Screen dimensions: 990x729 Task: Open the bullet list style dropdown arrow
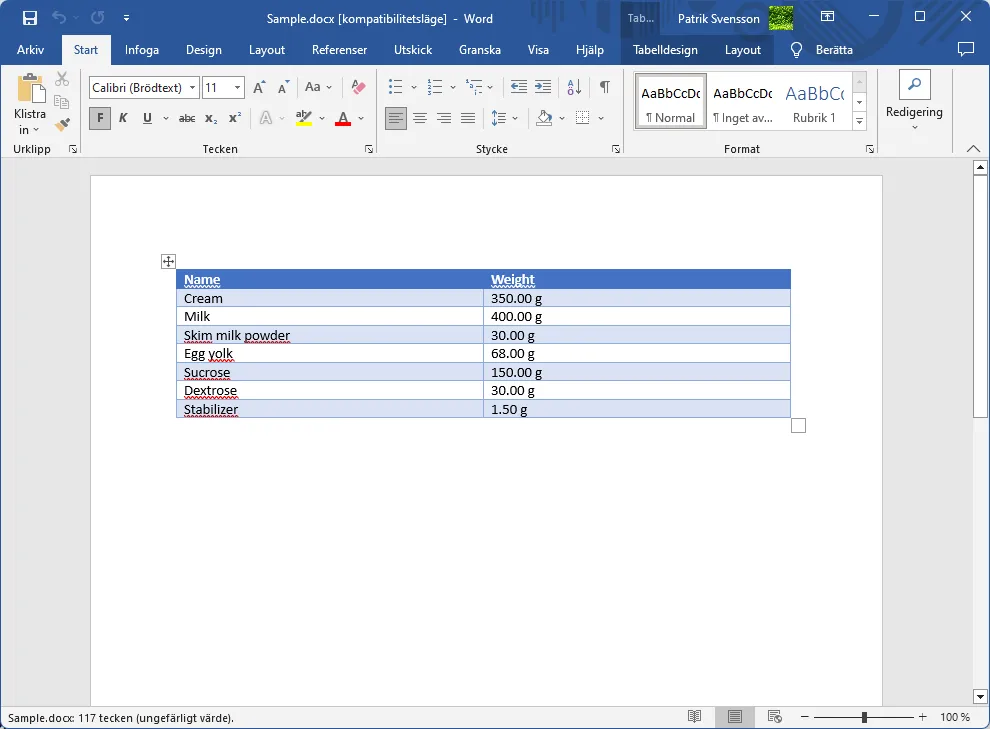pyautogui.click(x=414, y=88)
